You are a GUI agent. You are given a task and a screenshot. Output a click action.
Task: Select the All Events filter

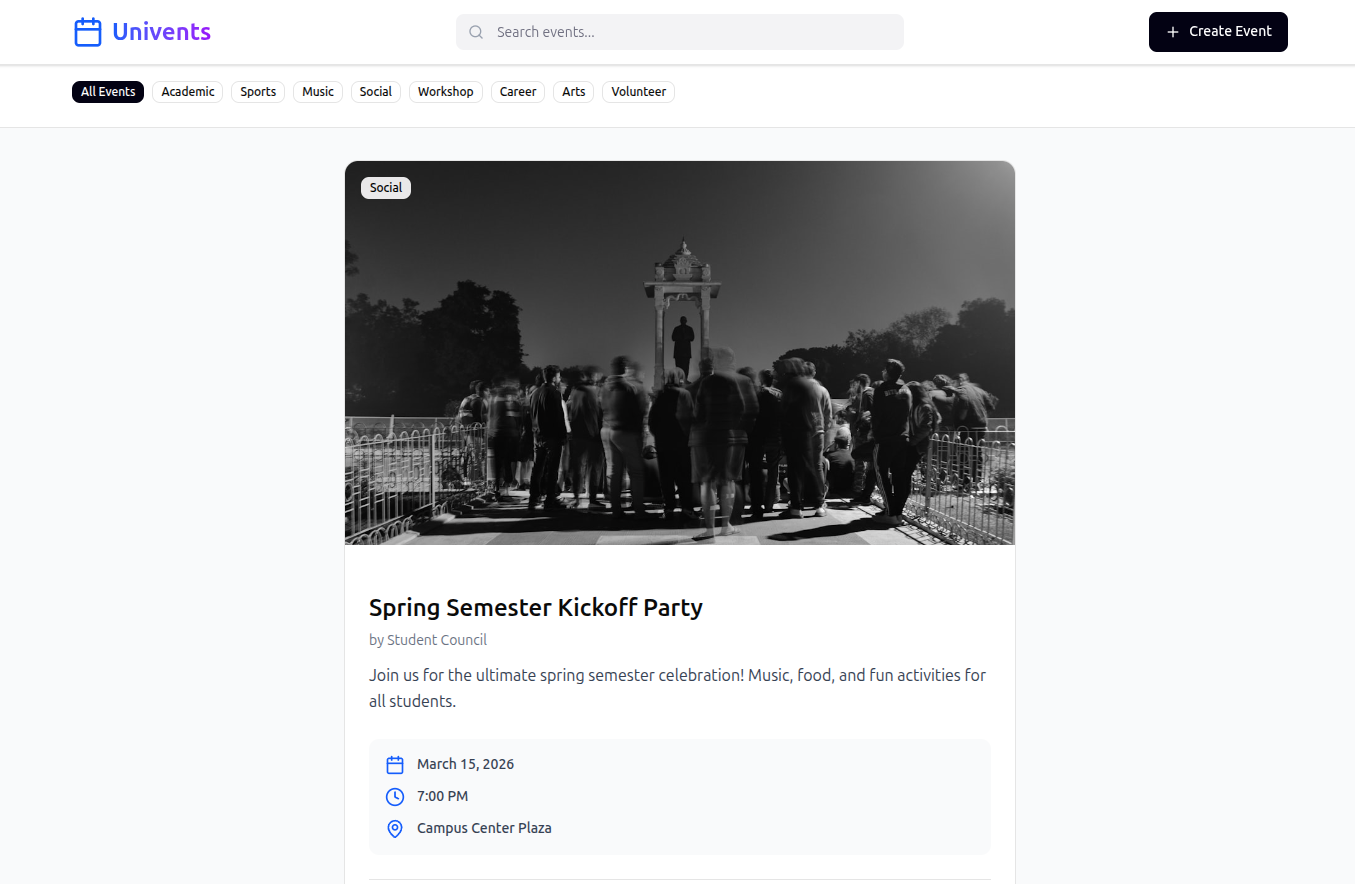coord(108,92)
